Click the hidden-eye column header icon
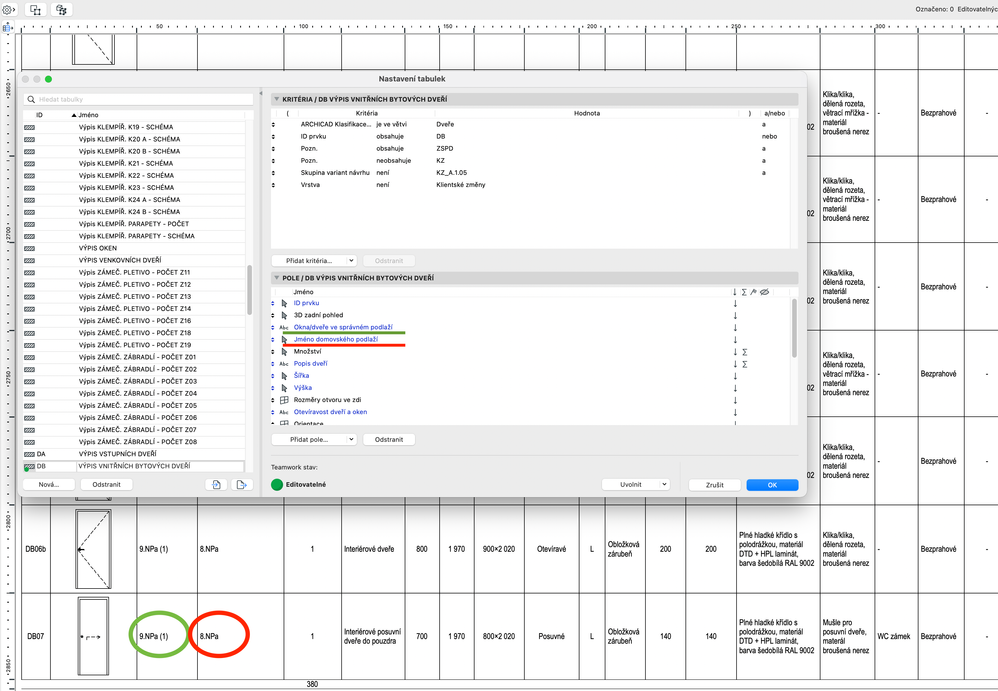 tap(764, 292)
